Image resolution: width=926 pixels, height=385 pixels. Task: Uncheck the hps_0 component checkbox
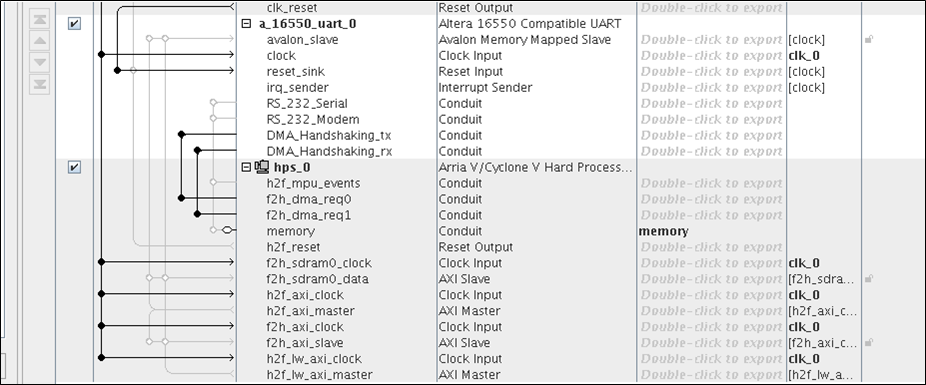pyautogui.click(x=74, y=167)
